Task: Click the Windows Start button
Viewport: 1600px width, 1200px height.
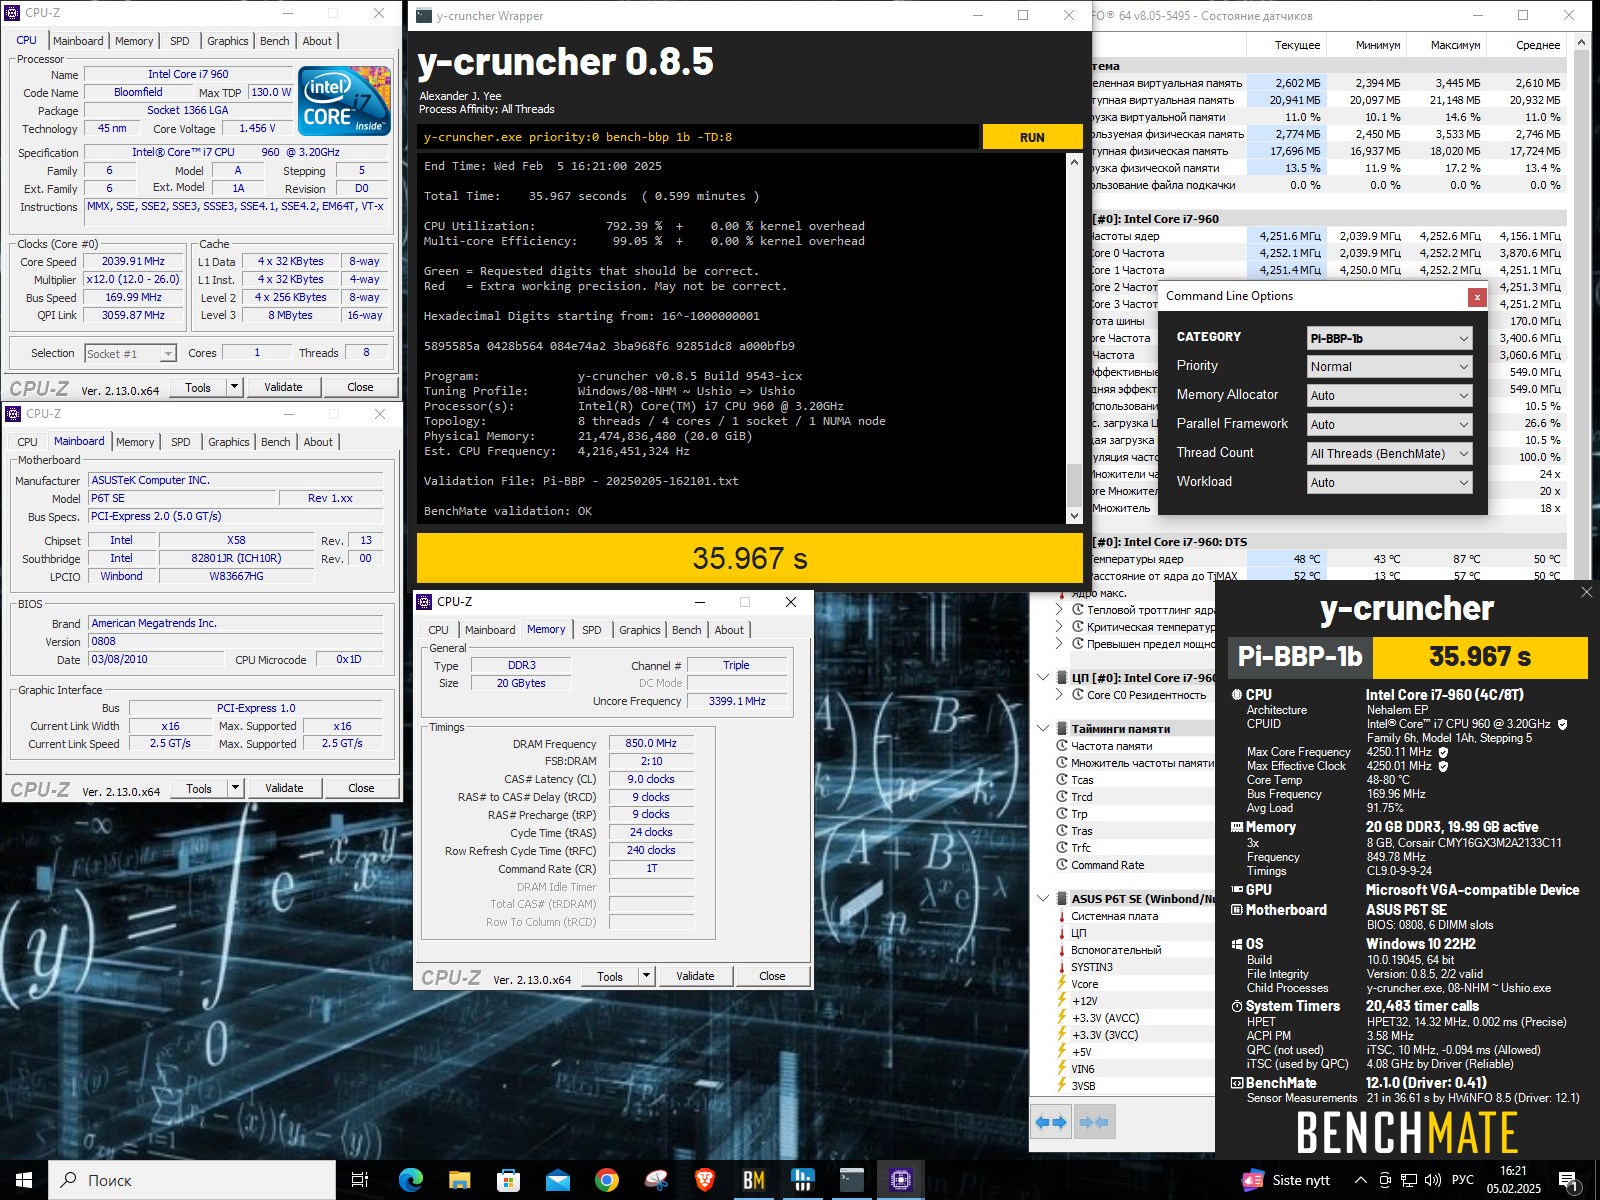Action: click(24, 1180)
